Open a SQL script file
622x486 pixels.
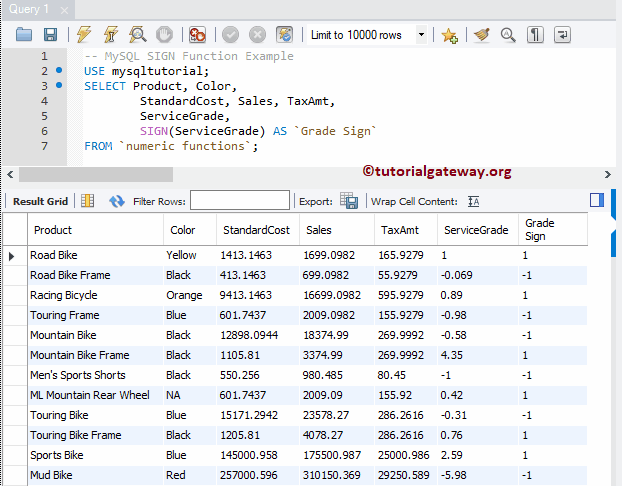pyautogui.click(x=24, y=35)
